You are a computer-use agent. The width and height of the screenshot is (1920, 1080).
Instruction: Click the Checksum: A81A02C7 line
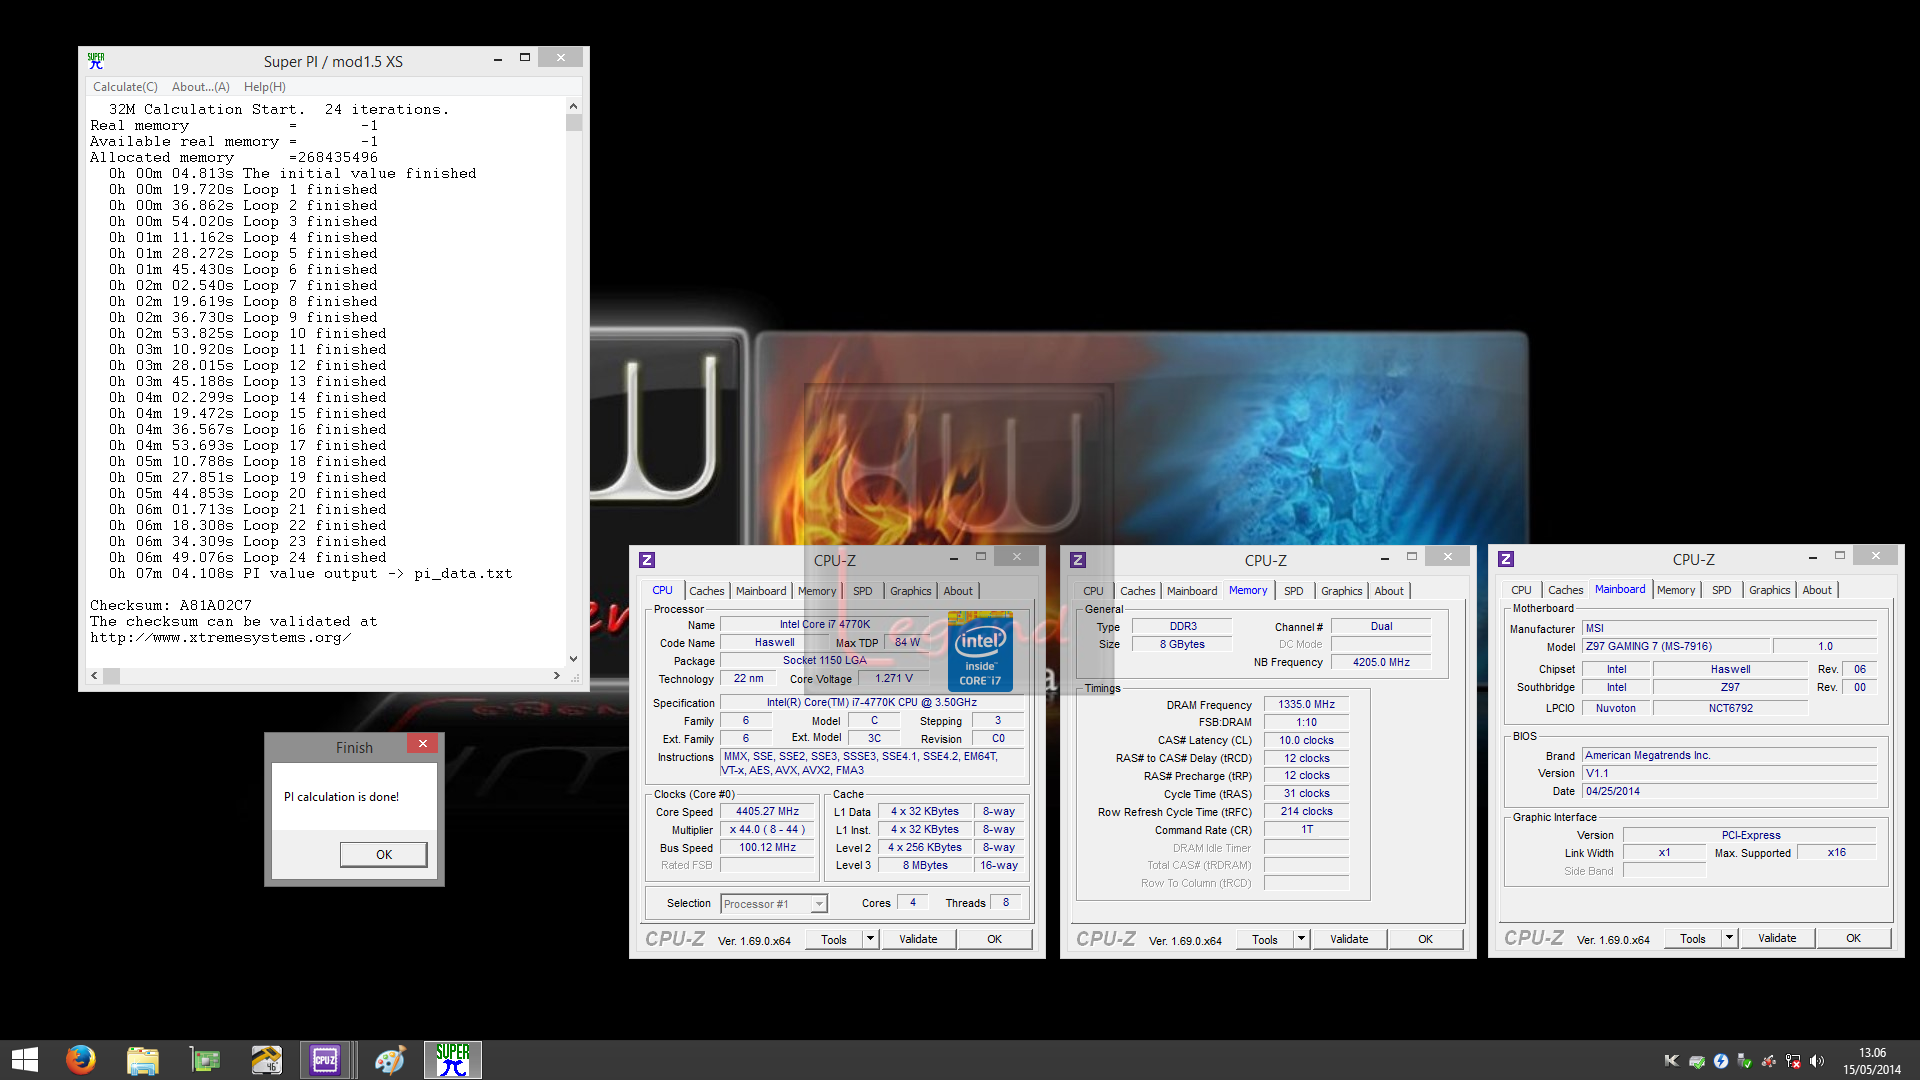[171, 606]
